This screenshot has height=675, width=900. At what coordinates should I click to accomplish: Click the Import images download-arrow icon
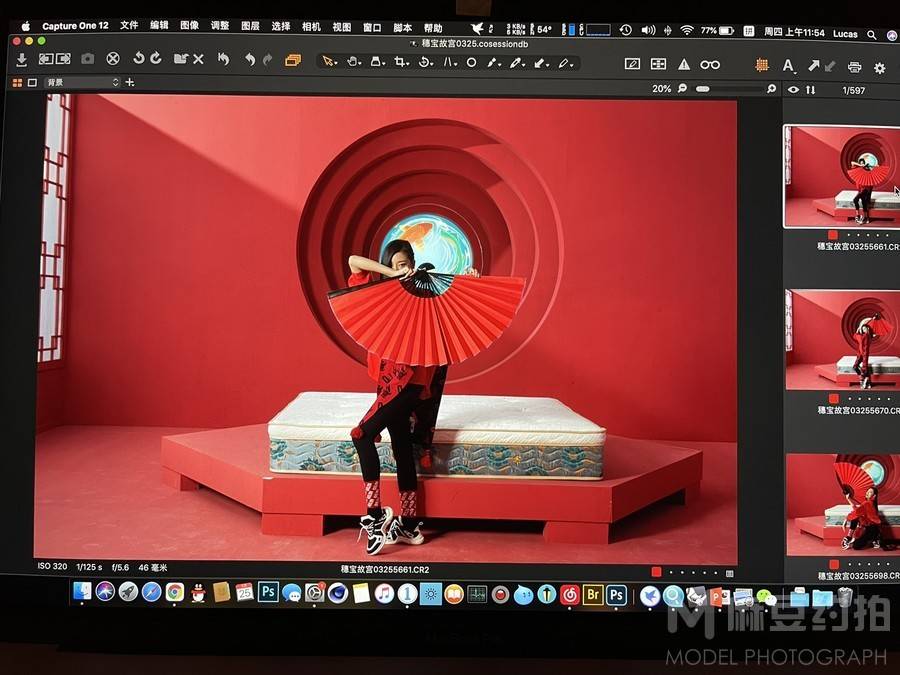pyautogui.click(x=22, y=59)
